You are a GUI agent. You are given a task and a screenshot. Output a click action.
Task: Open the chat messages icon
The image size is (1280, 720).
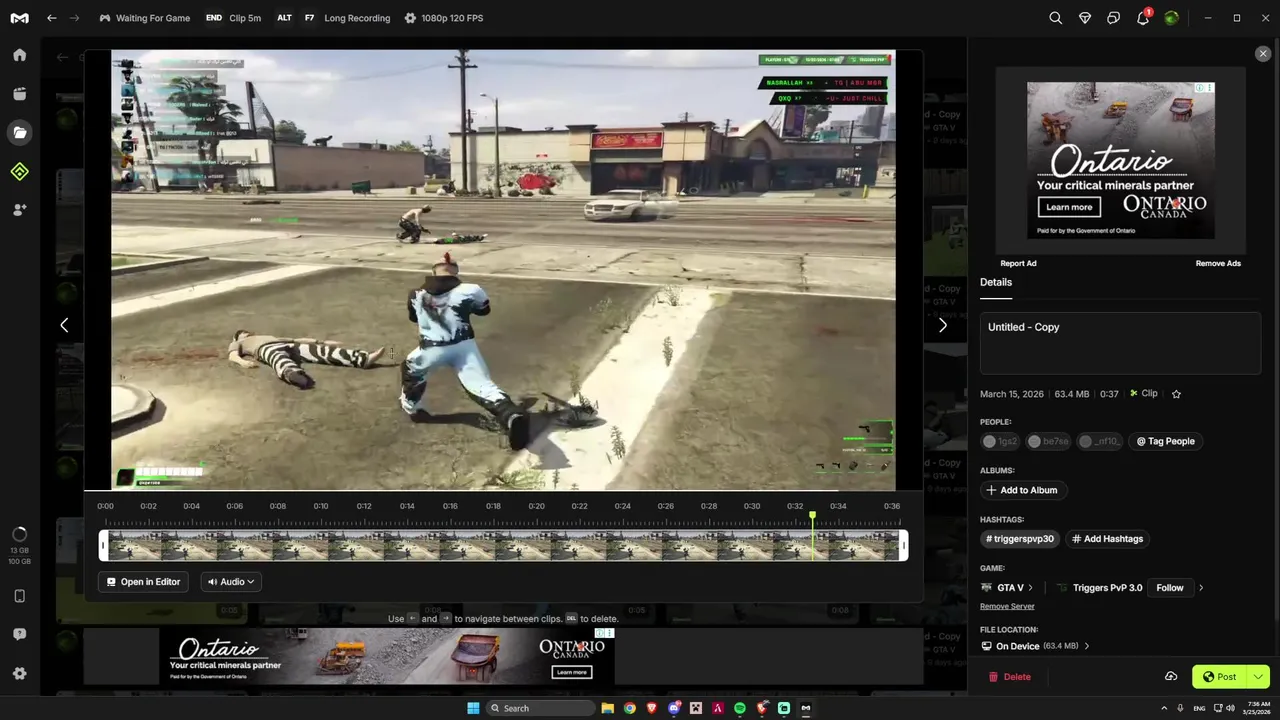pos(1113,18)
